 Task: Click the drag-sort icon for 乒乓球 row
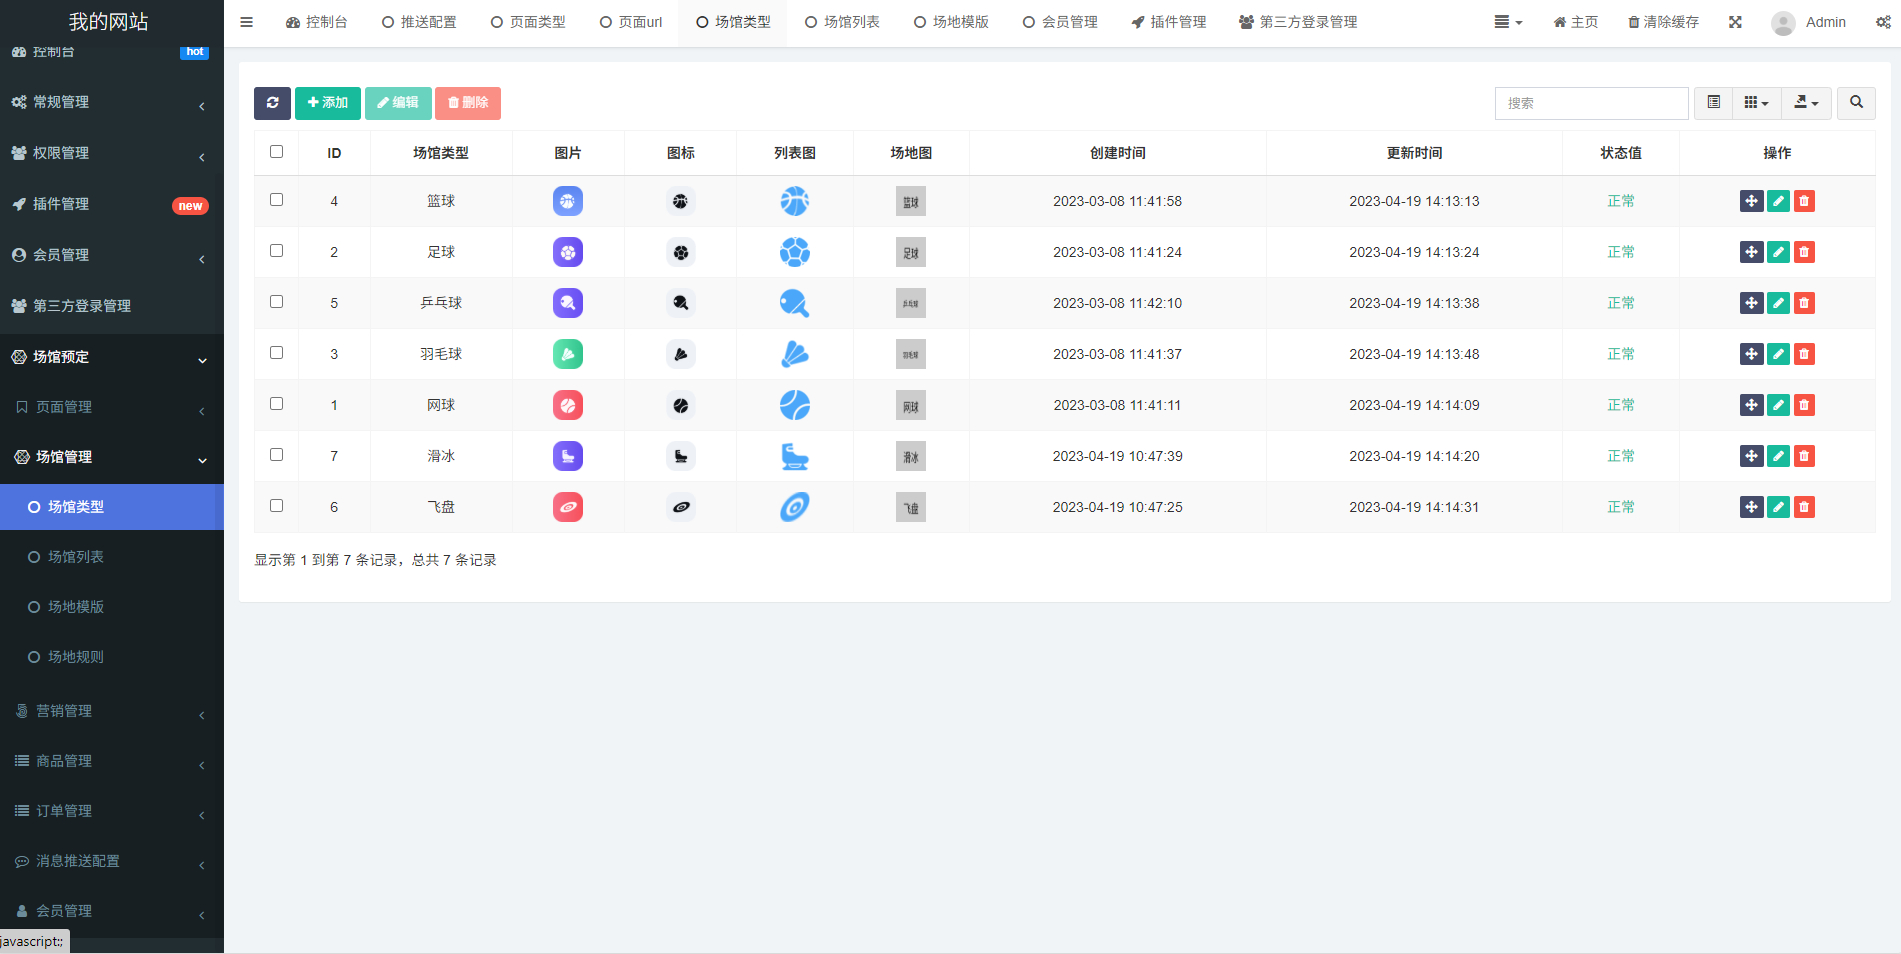(x=1751, y=303)
